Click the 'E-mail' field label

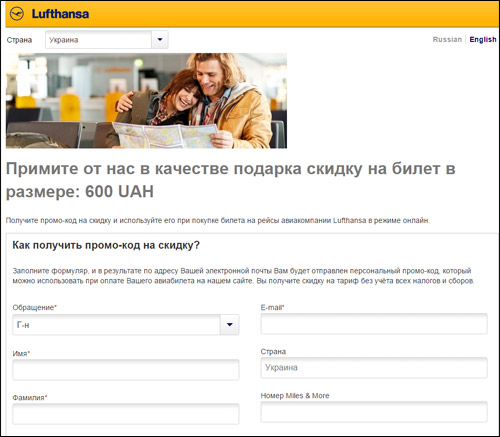pos(272,307)
